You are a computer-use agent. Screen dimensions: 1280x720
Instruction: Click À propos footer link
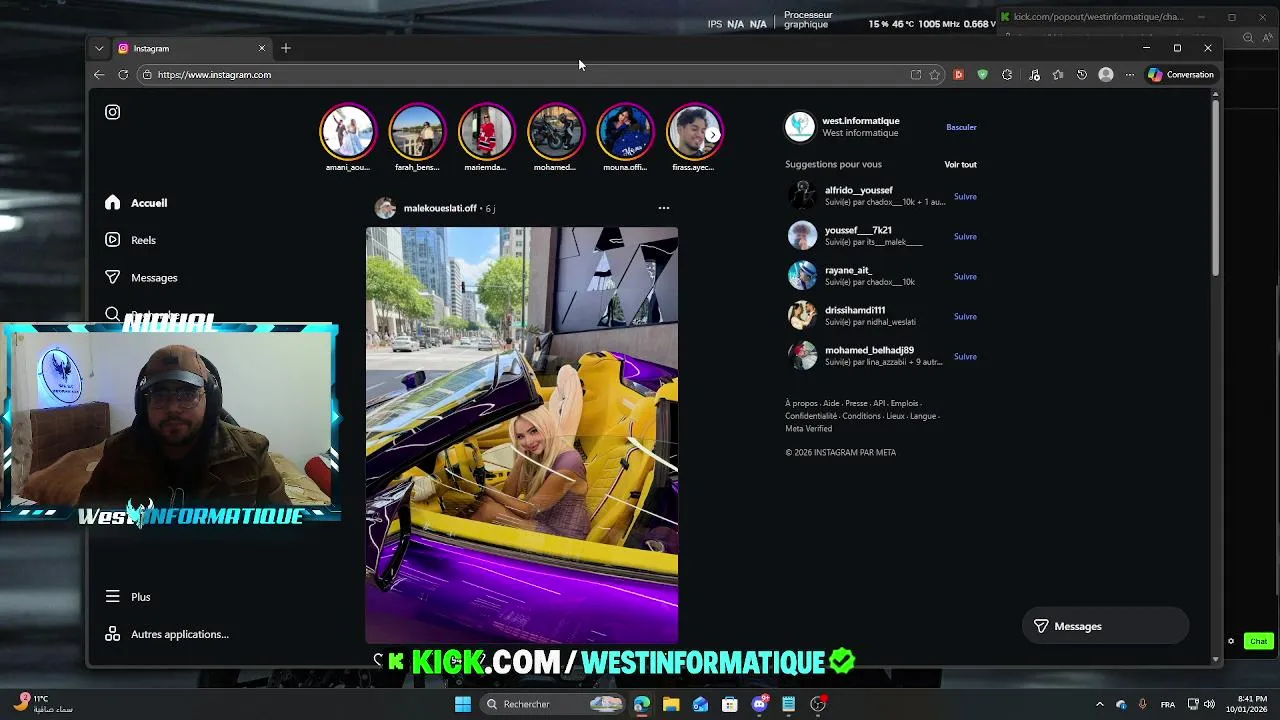coord(801,404)
